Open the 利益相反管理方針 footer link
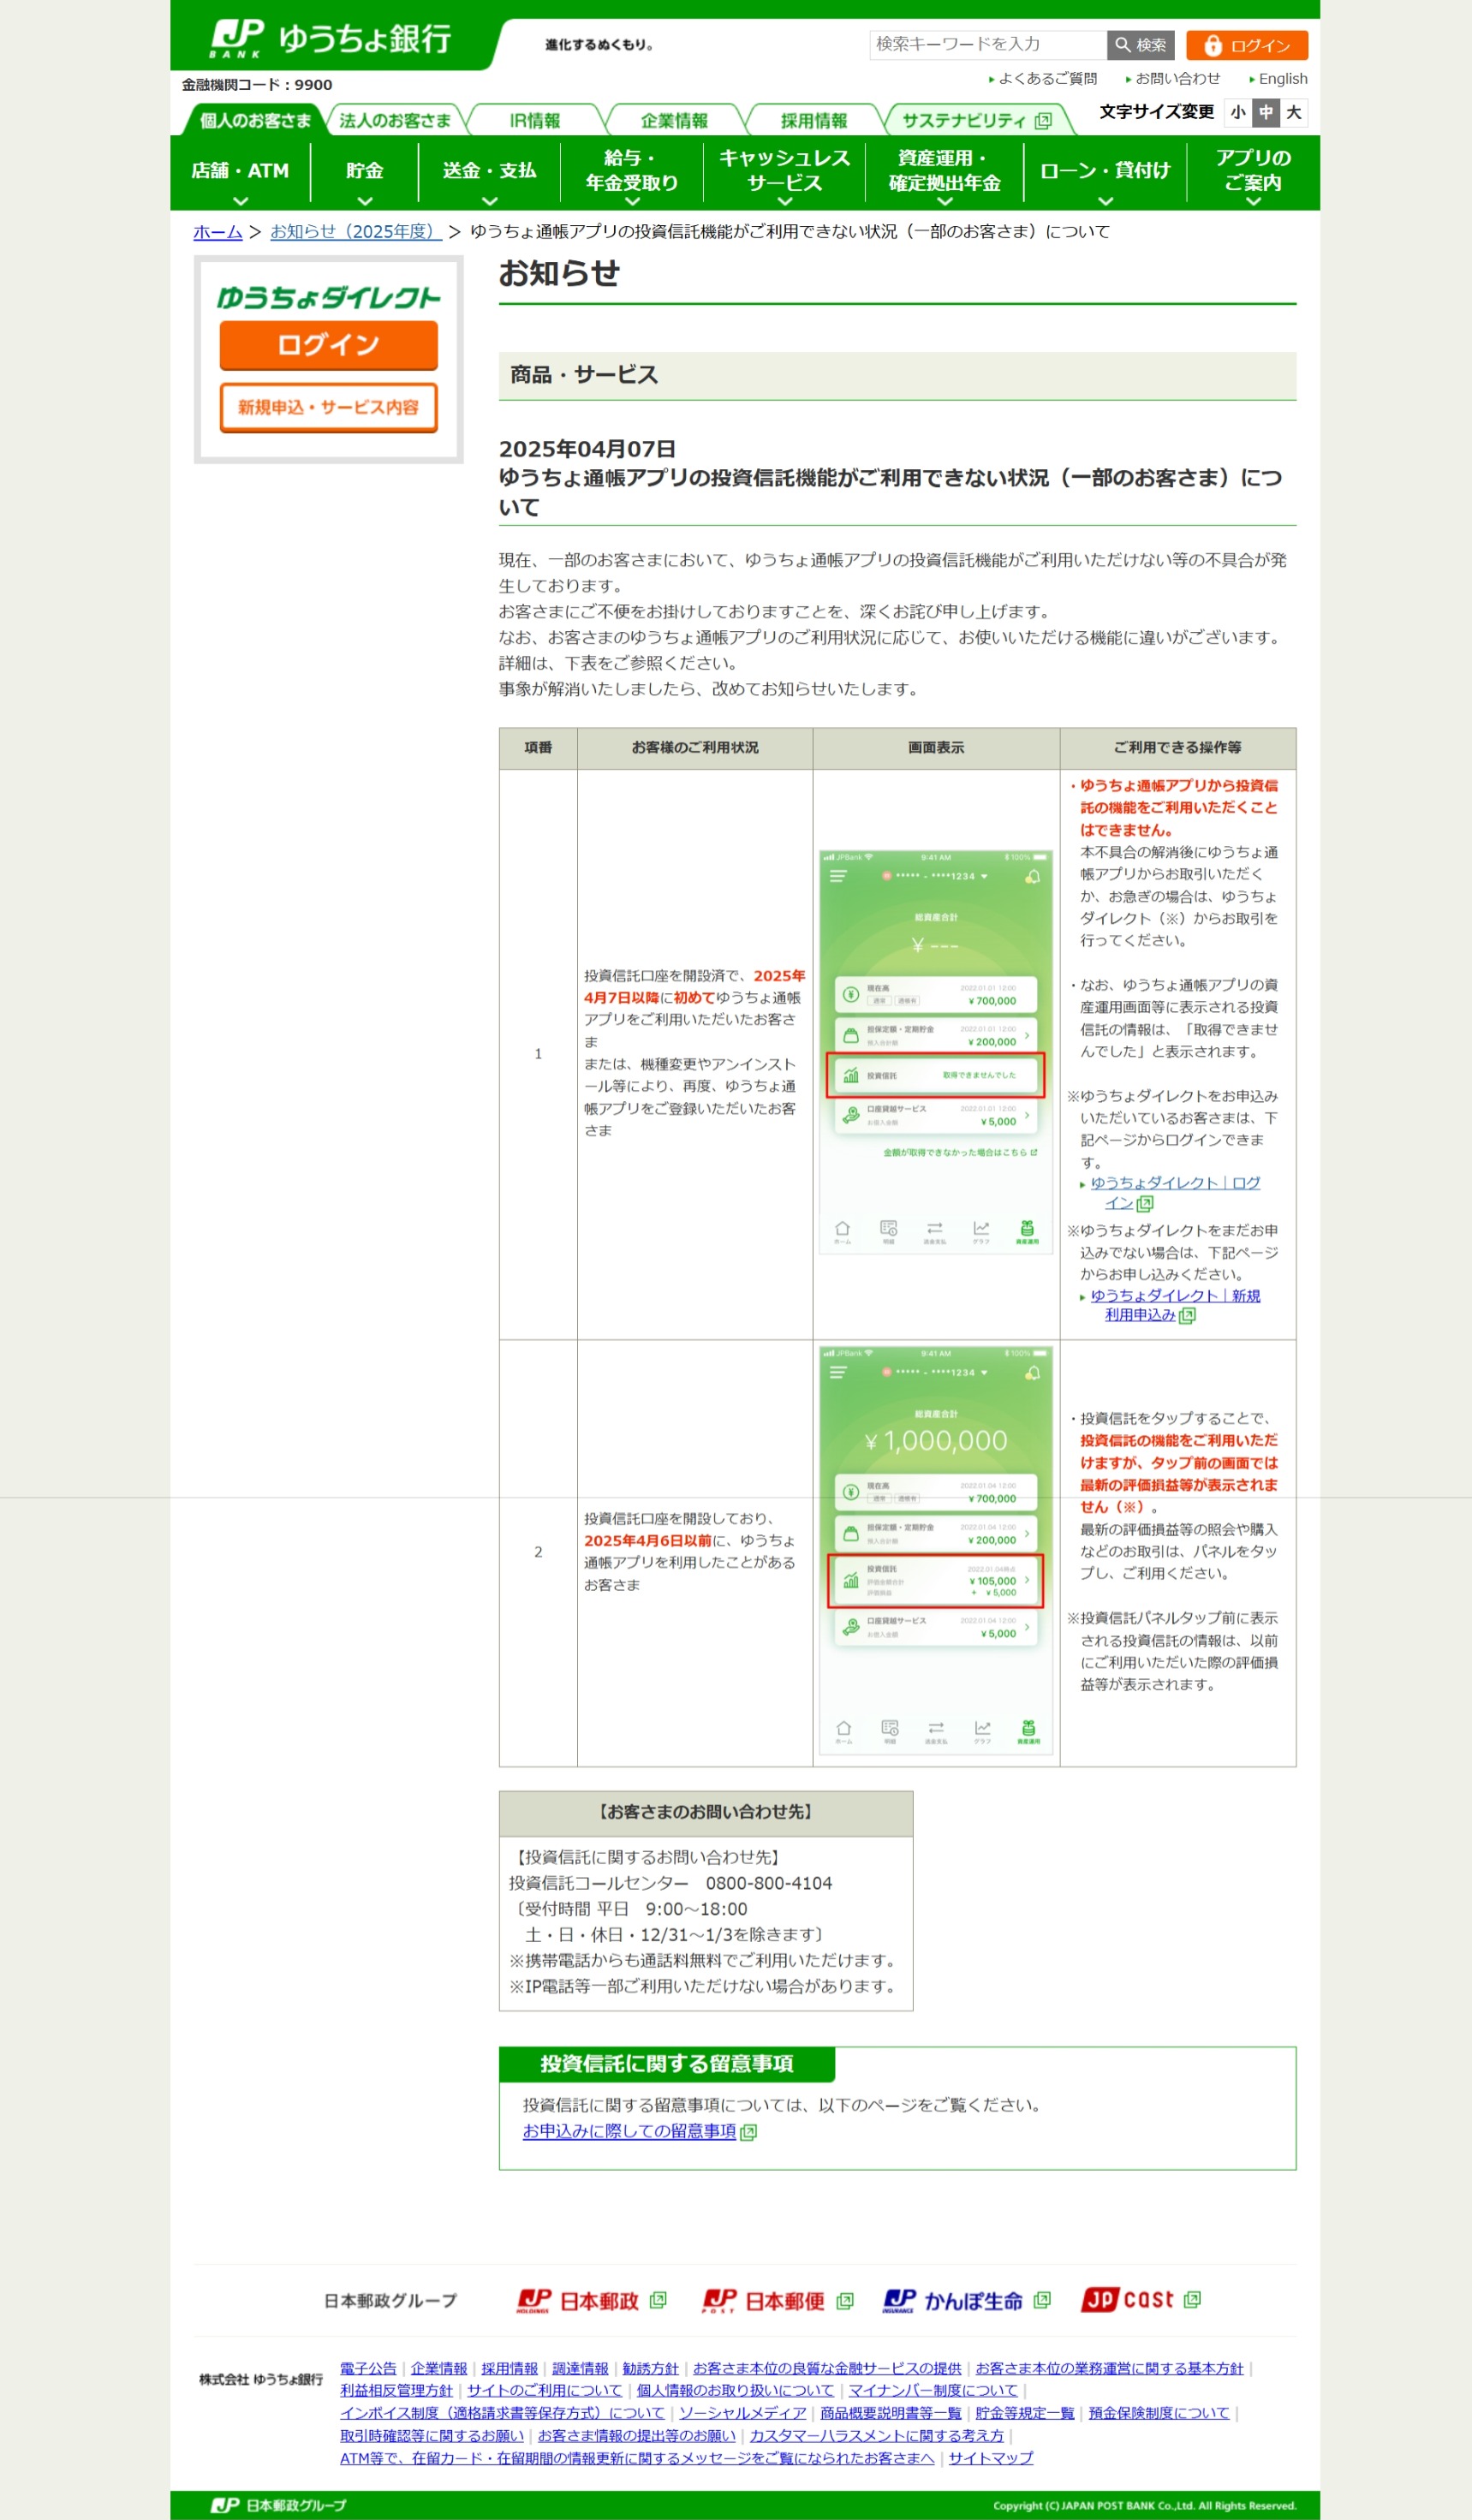Image resolution: width=1472 pixels, height=2520 pixels. point(396,2391)
